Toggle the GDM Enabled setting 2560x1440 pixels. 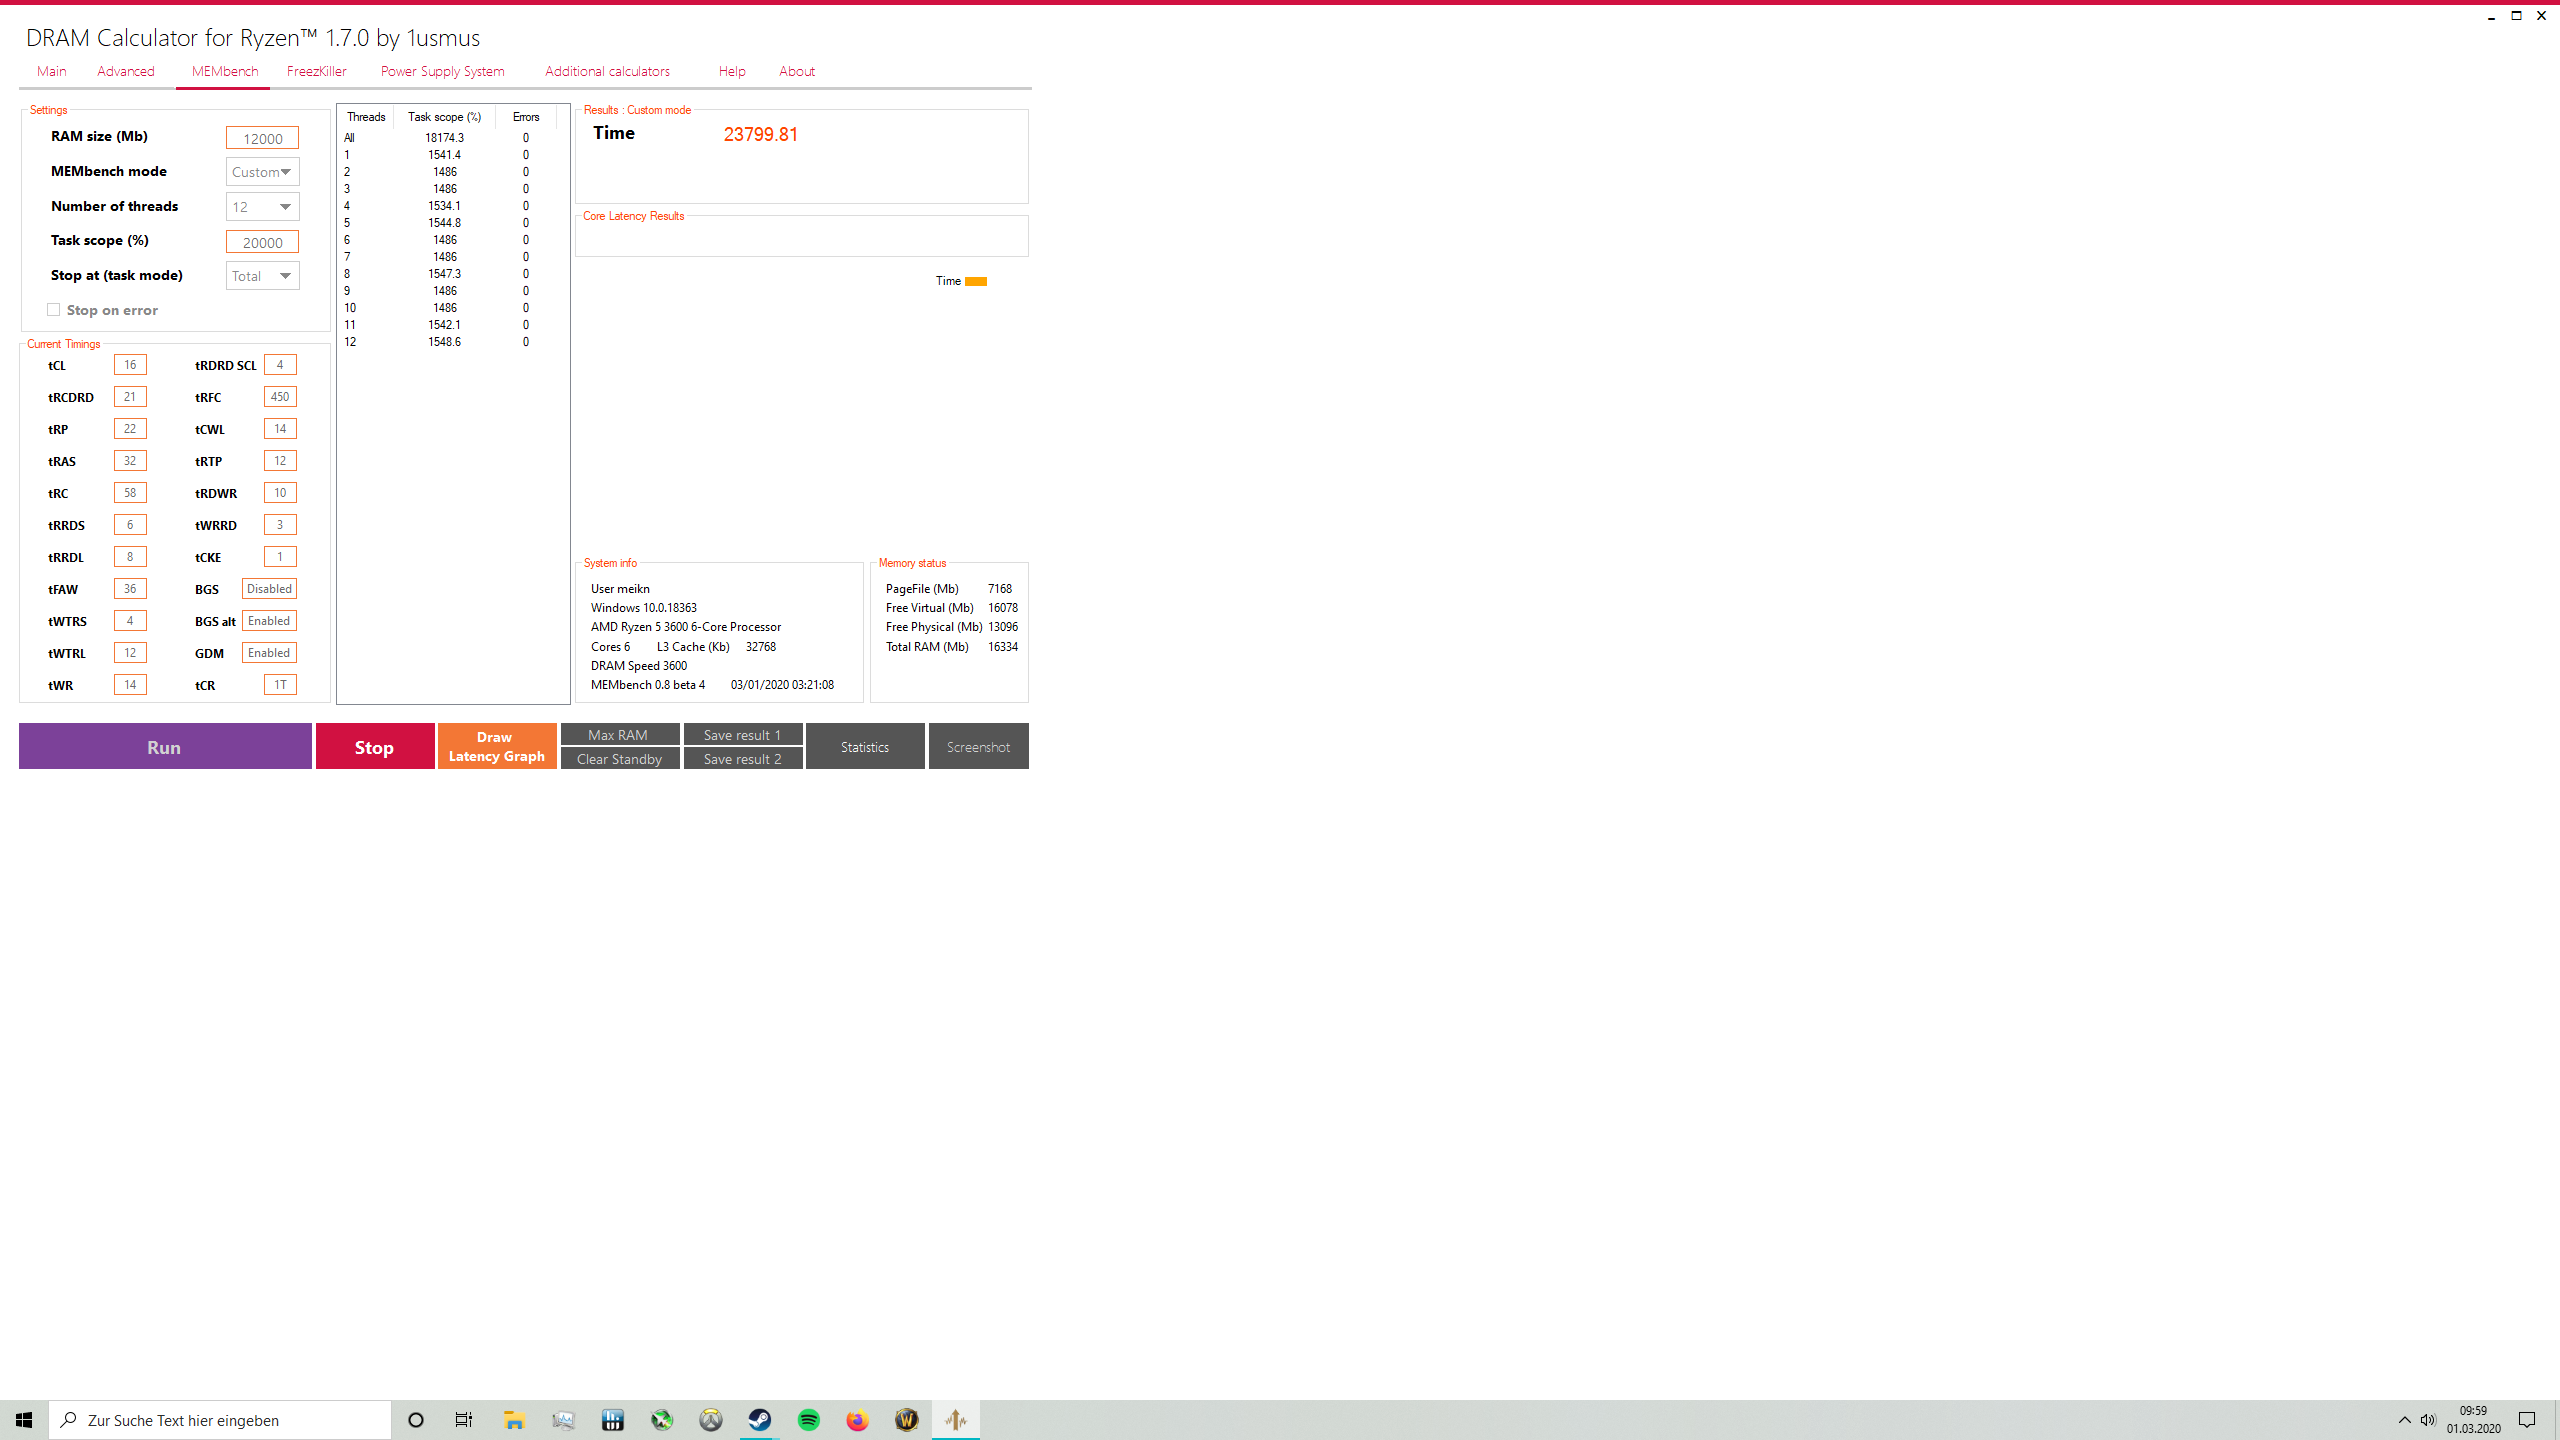268,652
